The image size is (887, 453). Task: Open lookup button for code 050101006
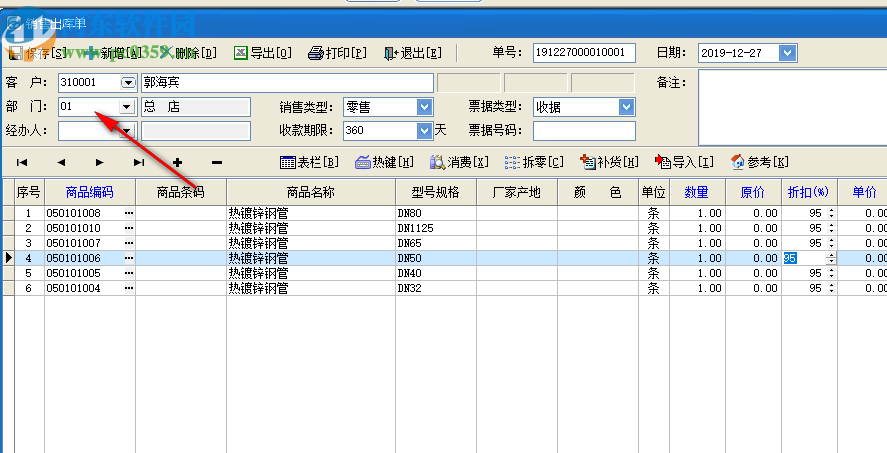click(x=130, y=258)
